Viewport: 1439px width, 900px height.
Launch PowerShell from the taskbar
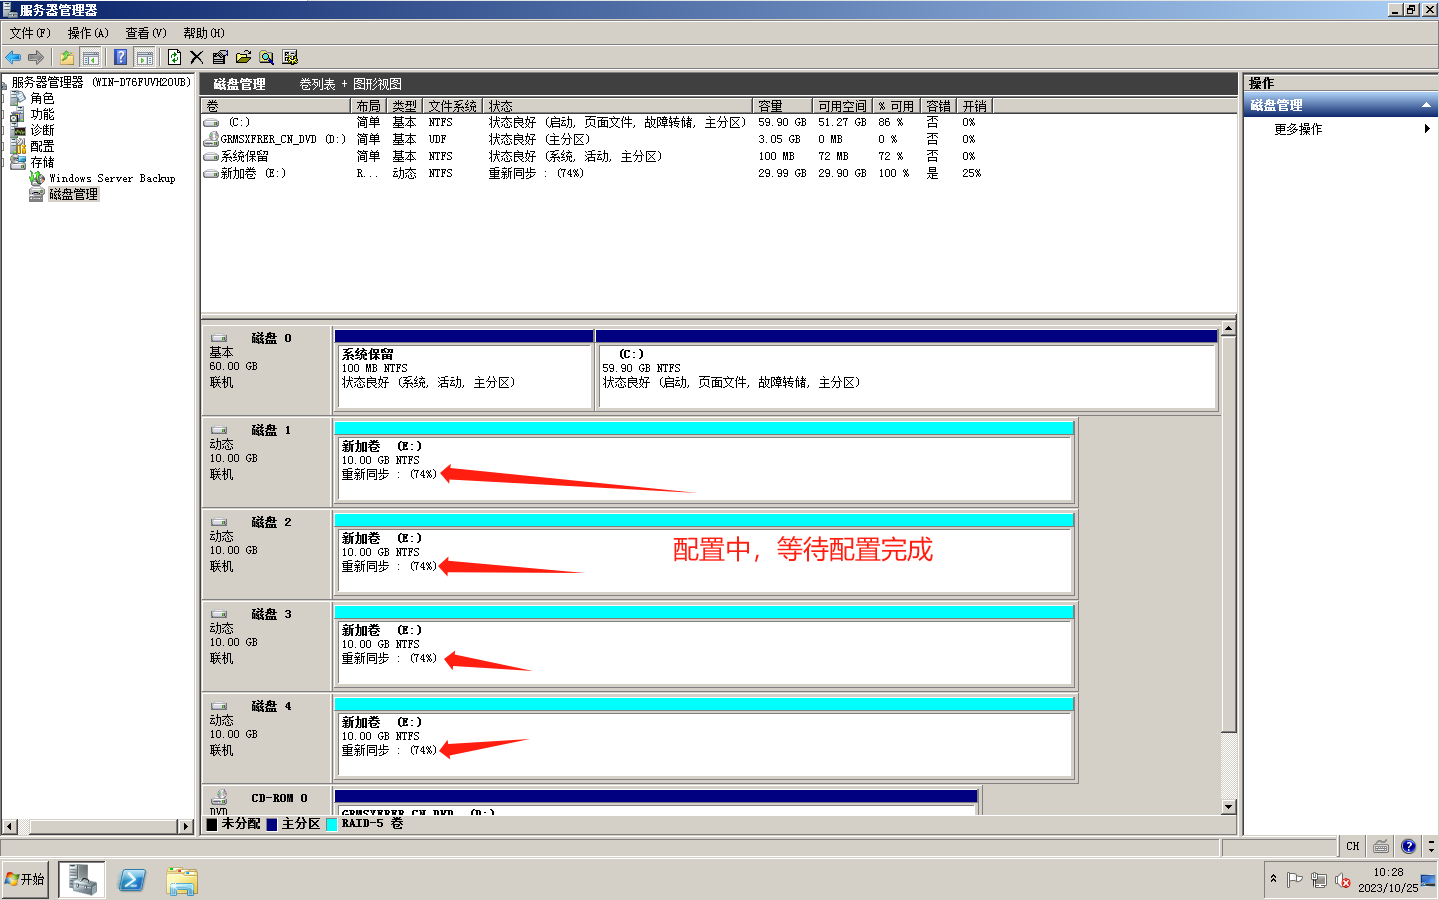tap(132, 880)
